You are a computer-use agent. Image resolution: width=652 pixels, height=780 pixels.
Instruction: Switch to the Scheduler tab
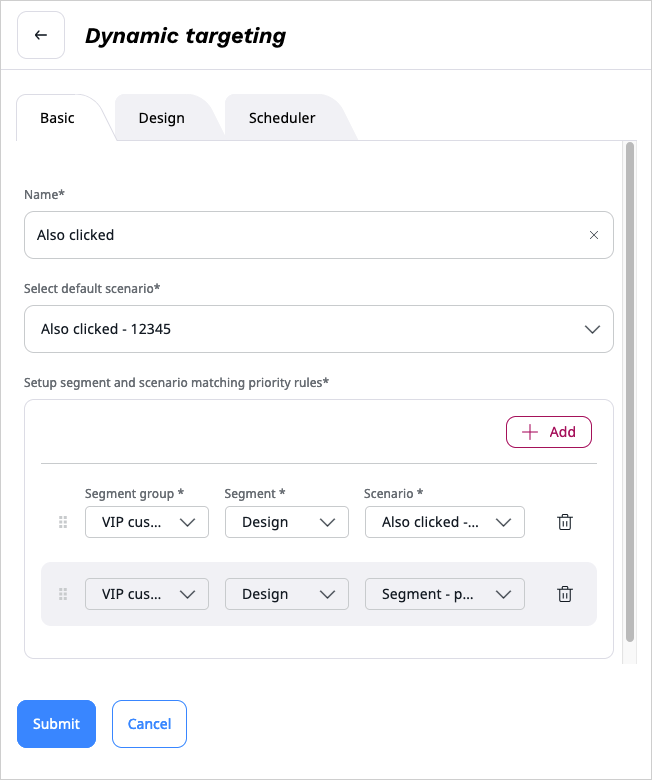coord(282,118)
